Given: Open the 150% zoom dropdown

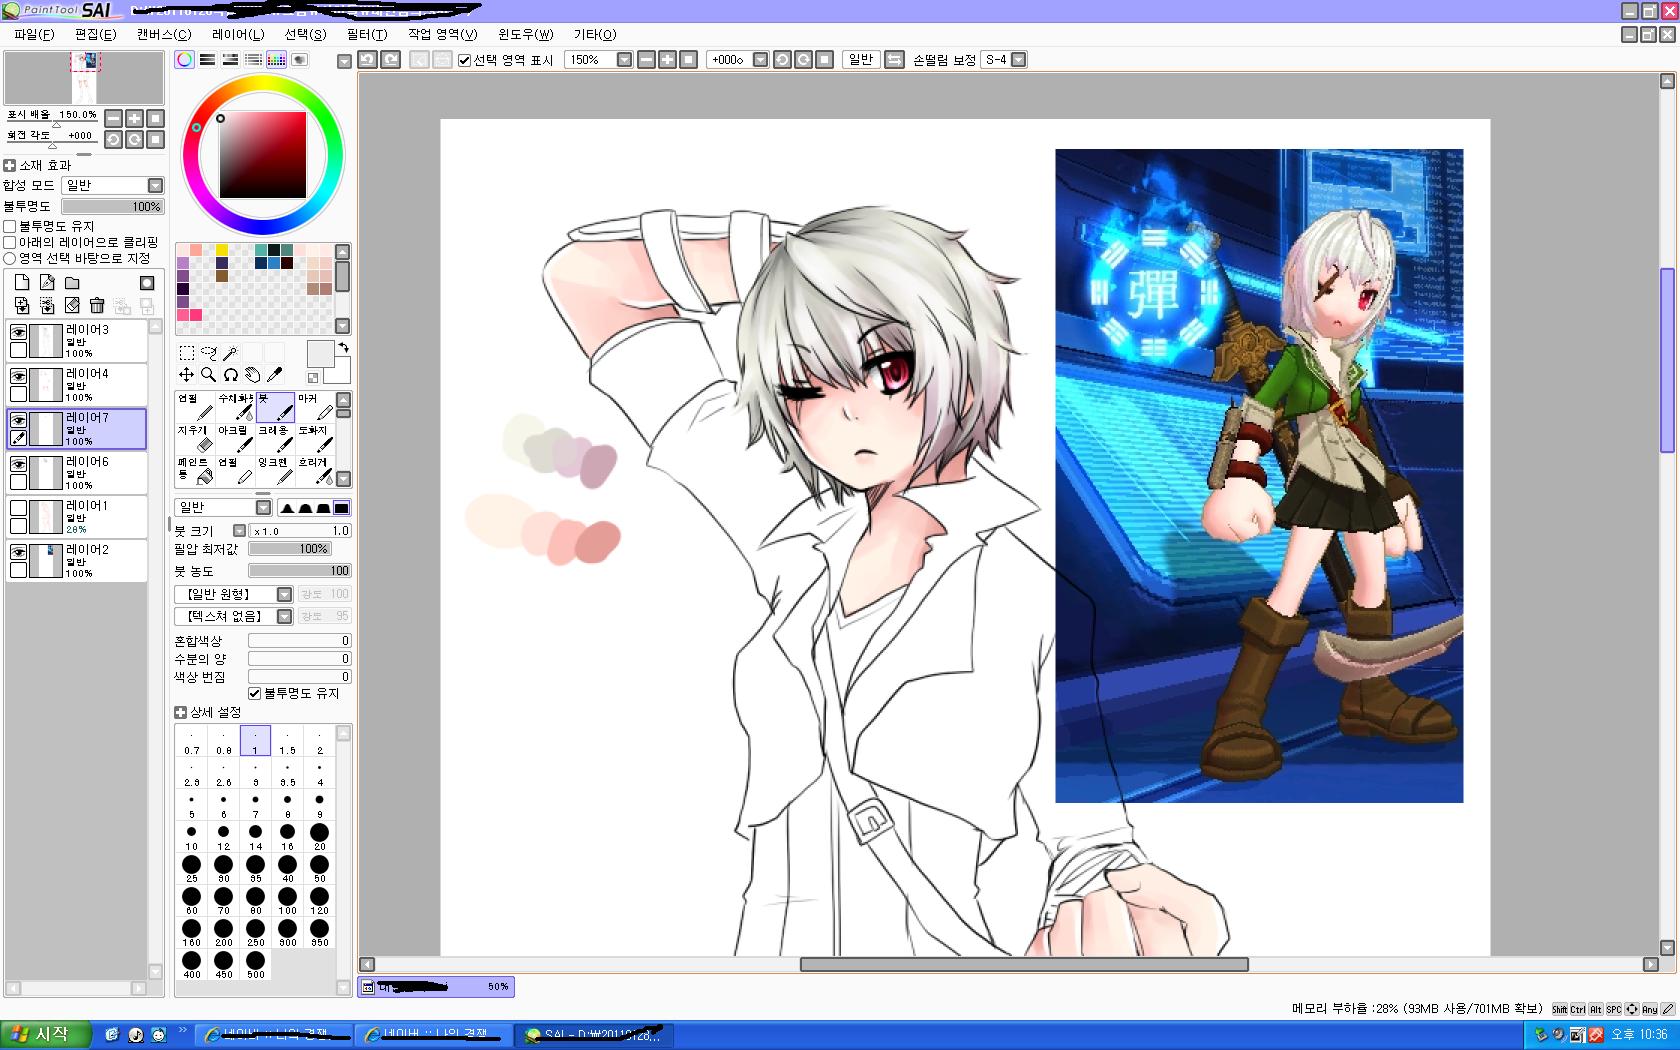Looking at the screenshot, I should click(x=625, y=59).
